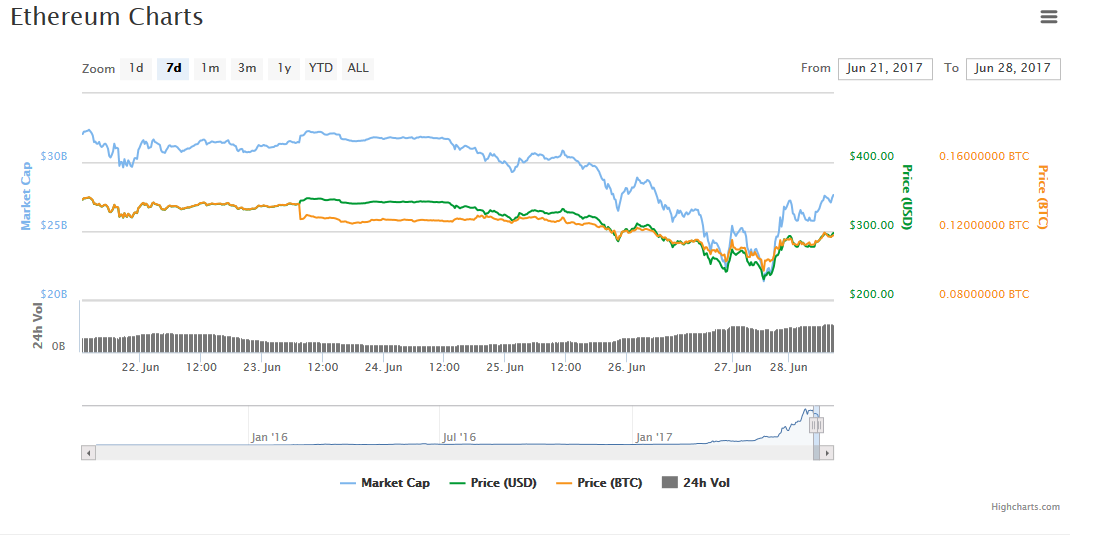Select the 7d zoom range
The height and width of the screenshot is (538, 1093).
pos(173,68)
